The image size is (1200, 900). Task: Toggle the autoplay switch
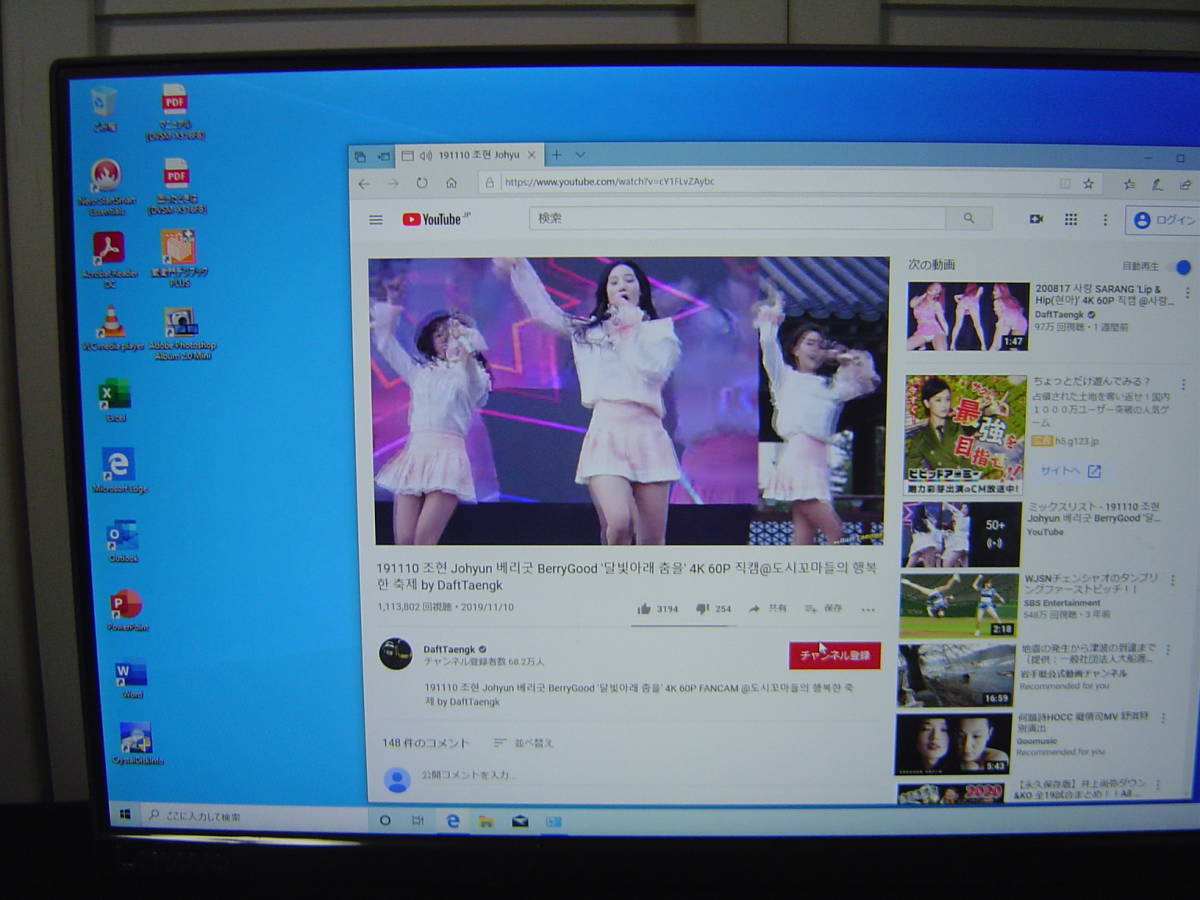[x=1181, y=267]
